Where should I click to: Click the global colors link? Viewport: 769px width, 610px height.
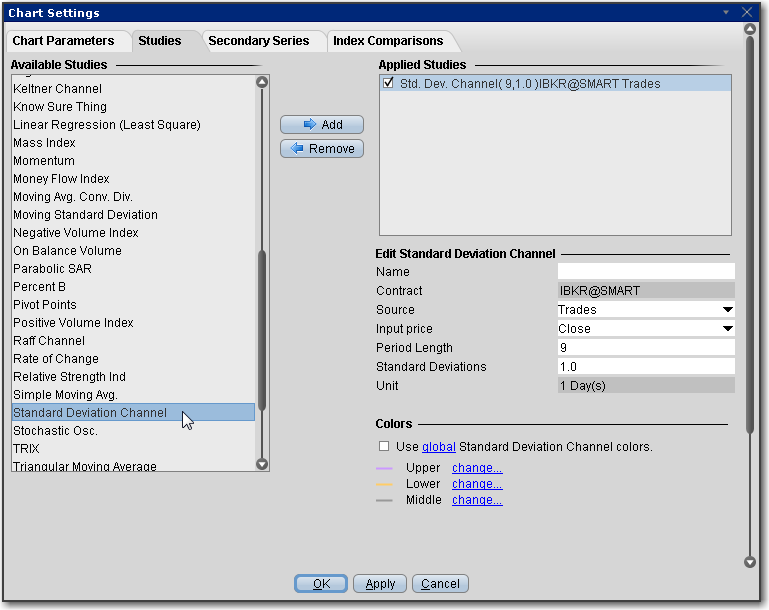[x=438, y=447]
